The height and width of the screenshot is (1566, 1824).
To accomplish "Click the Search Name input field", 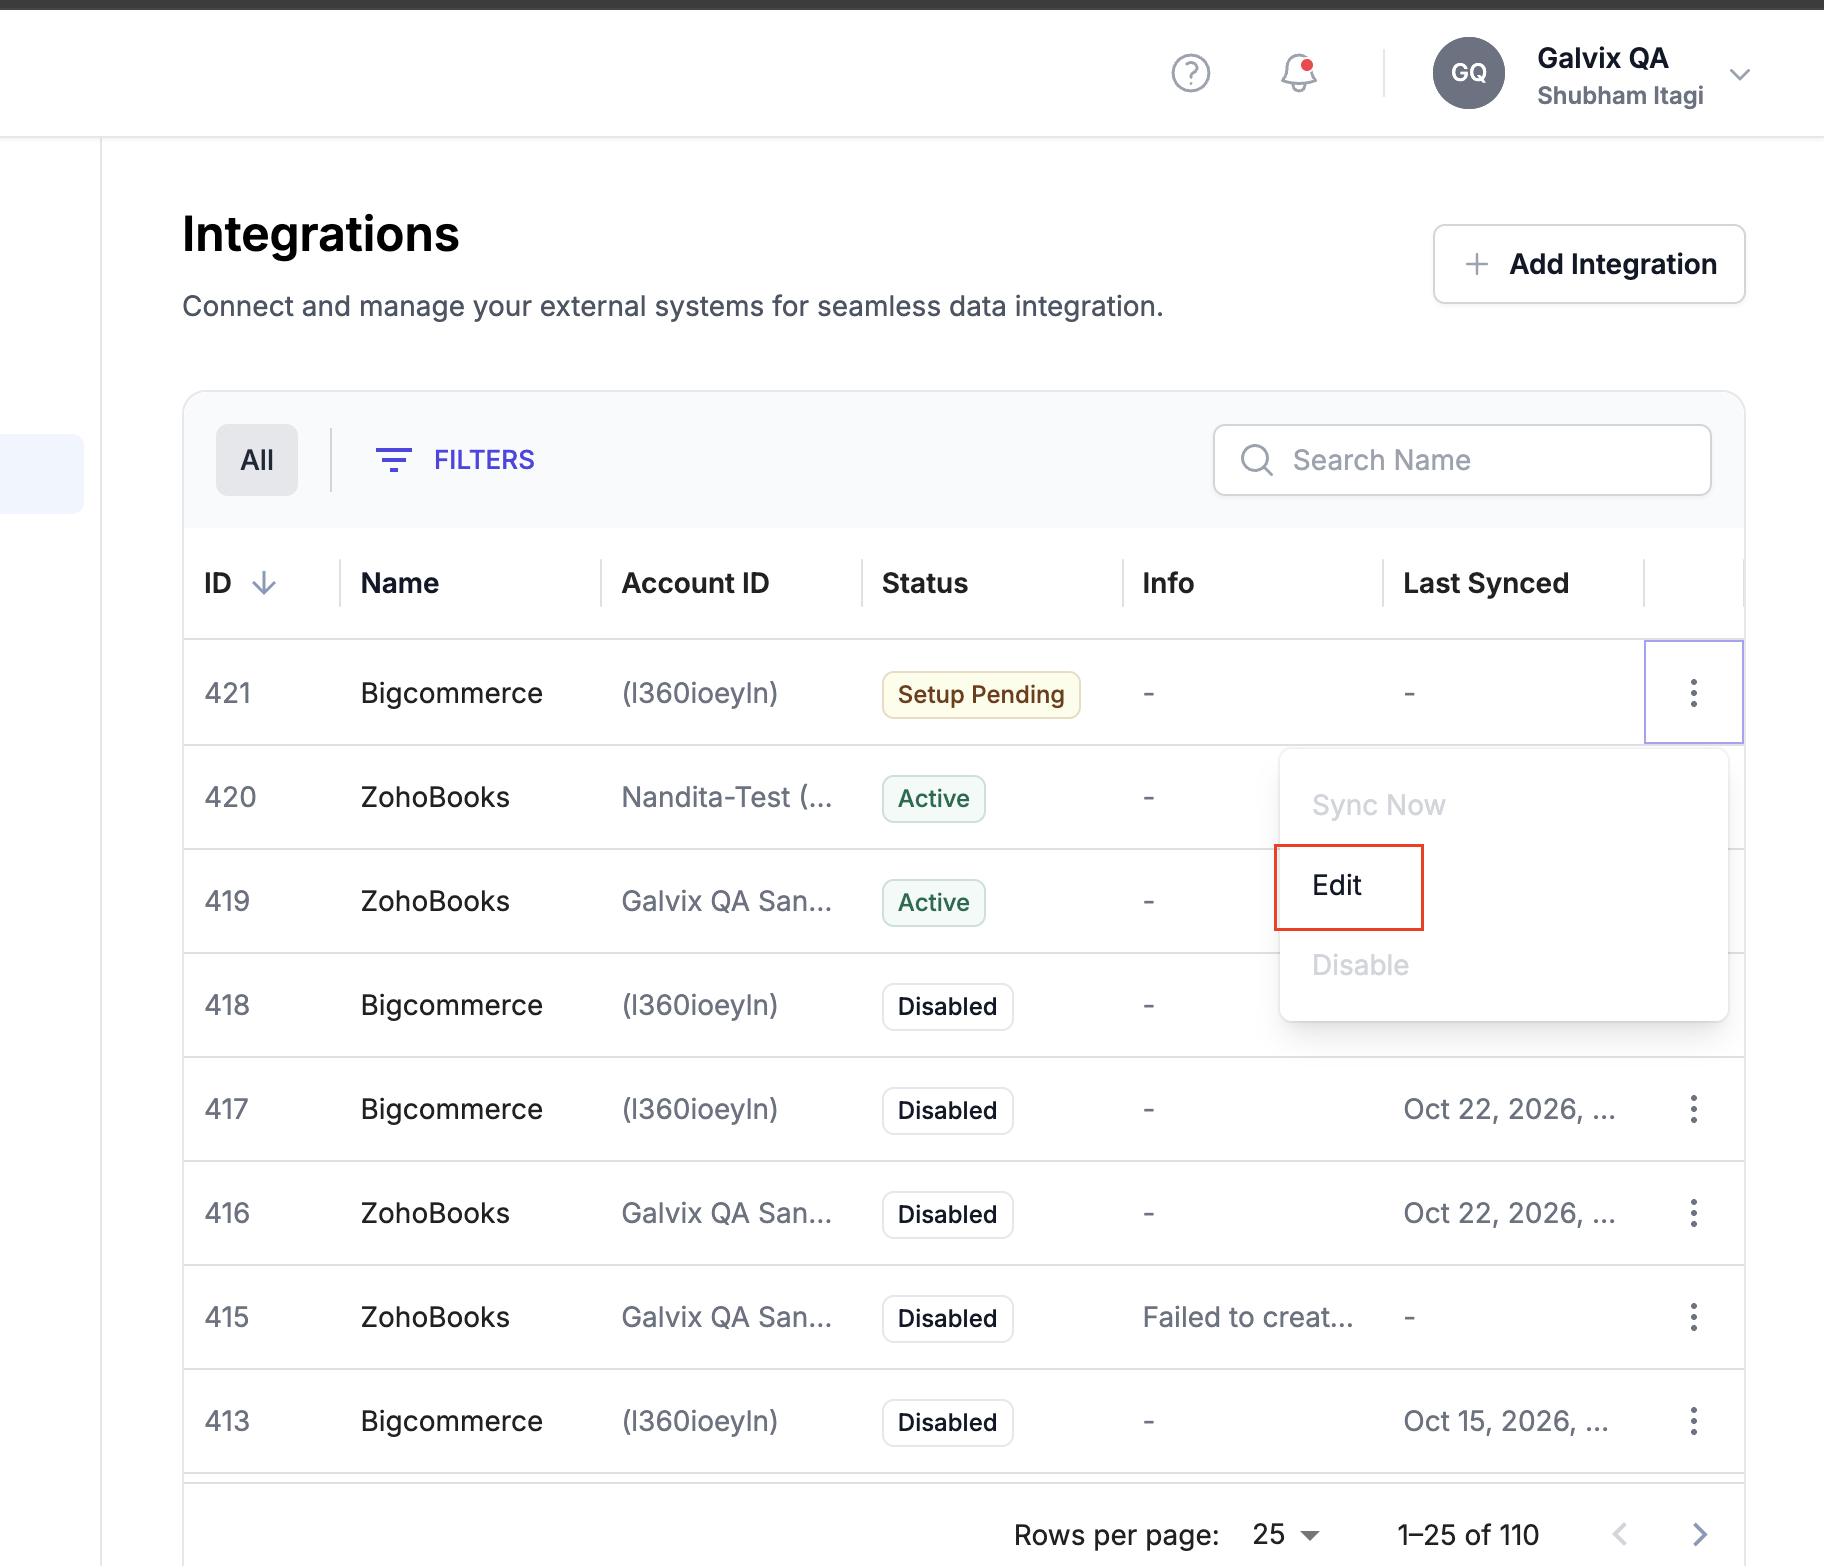I will click(1462, 460).
